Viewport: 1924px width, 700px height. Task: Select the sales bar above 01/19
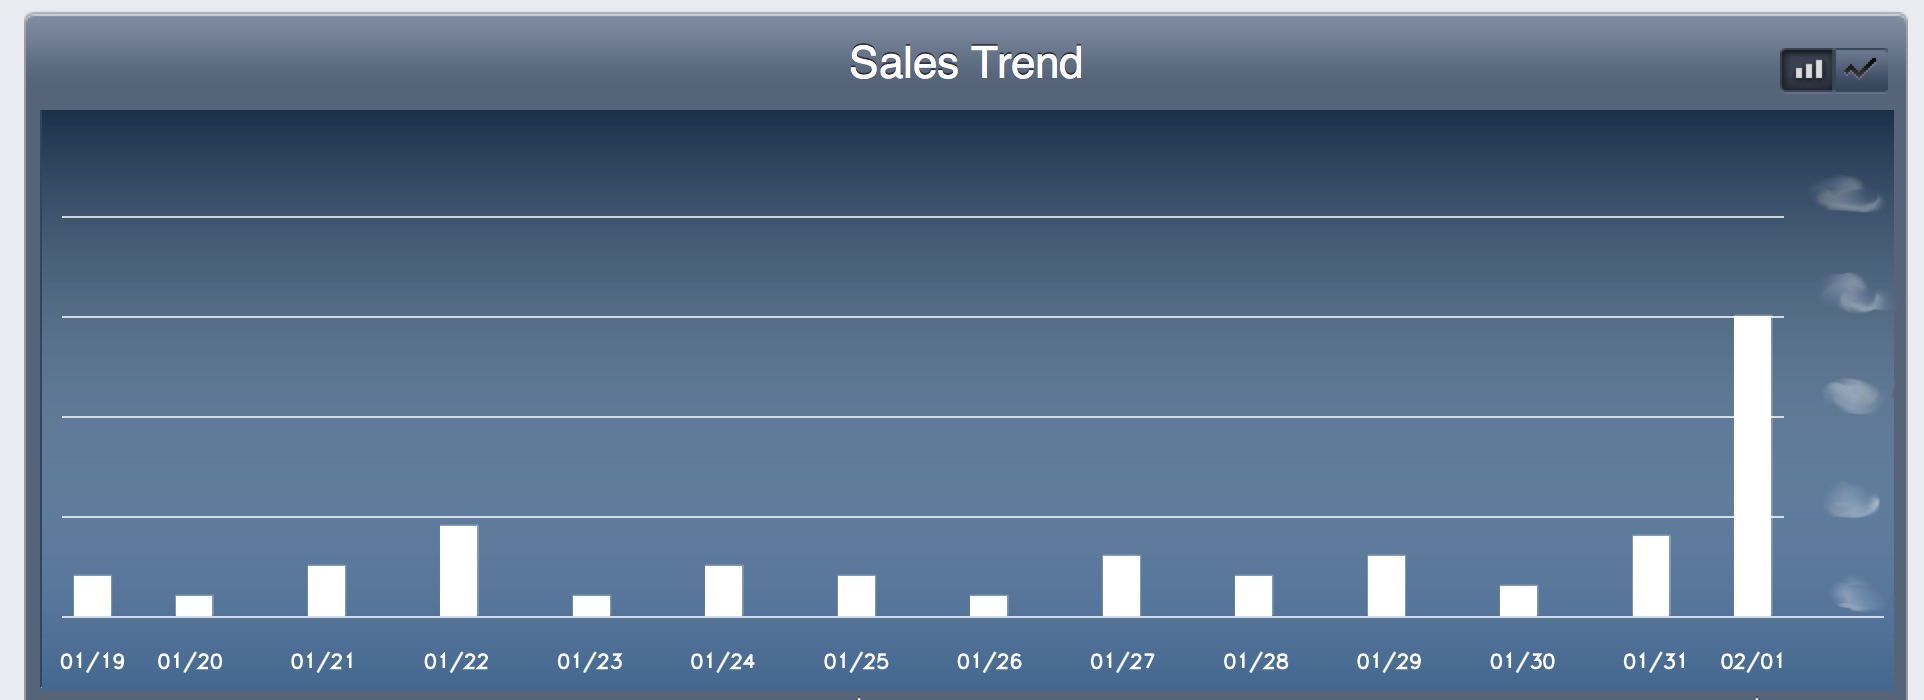[93, 596]
